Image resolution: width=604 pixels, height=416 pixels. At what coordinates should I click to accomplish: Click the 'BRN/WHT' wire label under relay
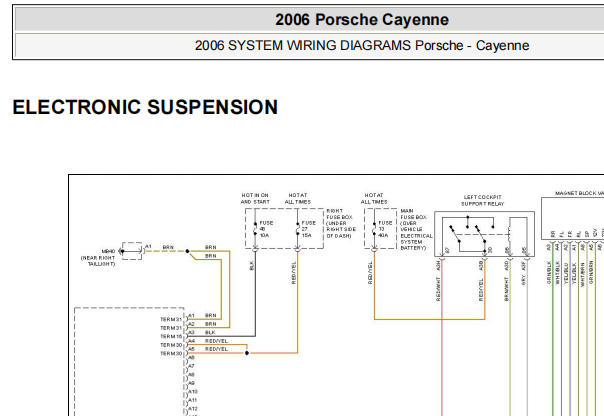coord(506,289)
